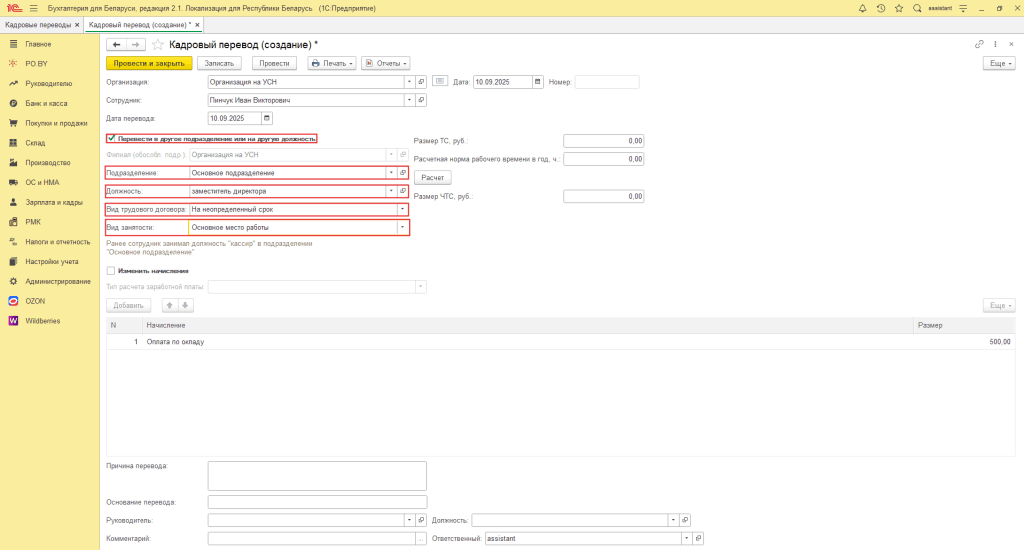Click Провести button

click(x=274, y=63)
